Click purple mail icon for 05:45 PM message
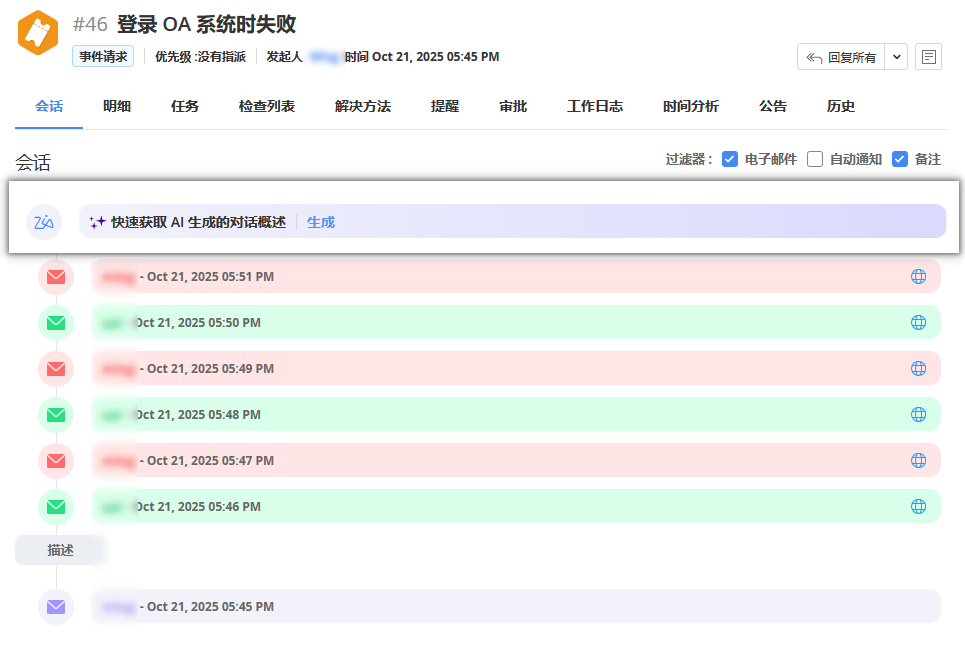The height and width of the screenshot is (653, 965). (x=56, y=607)
